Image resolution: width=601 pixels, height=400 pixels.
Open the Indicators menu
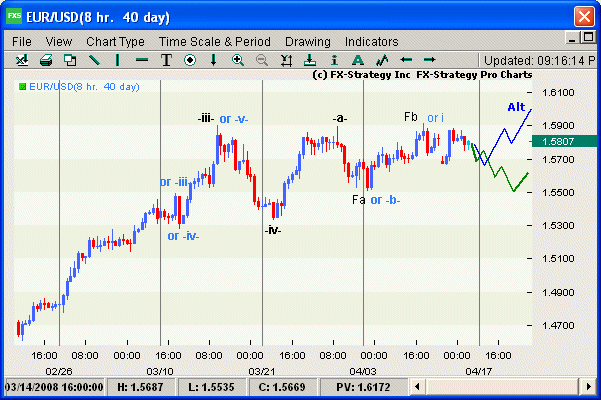[x=371, y=41]
